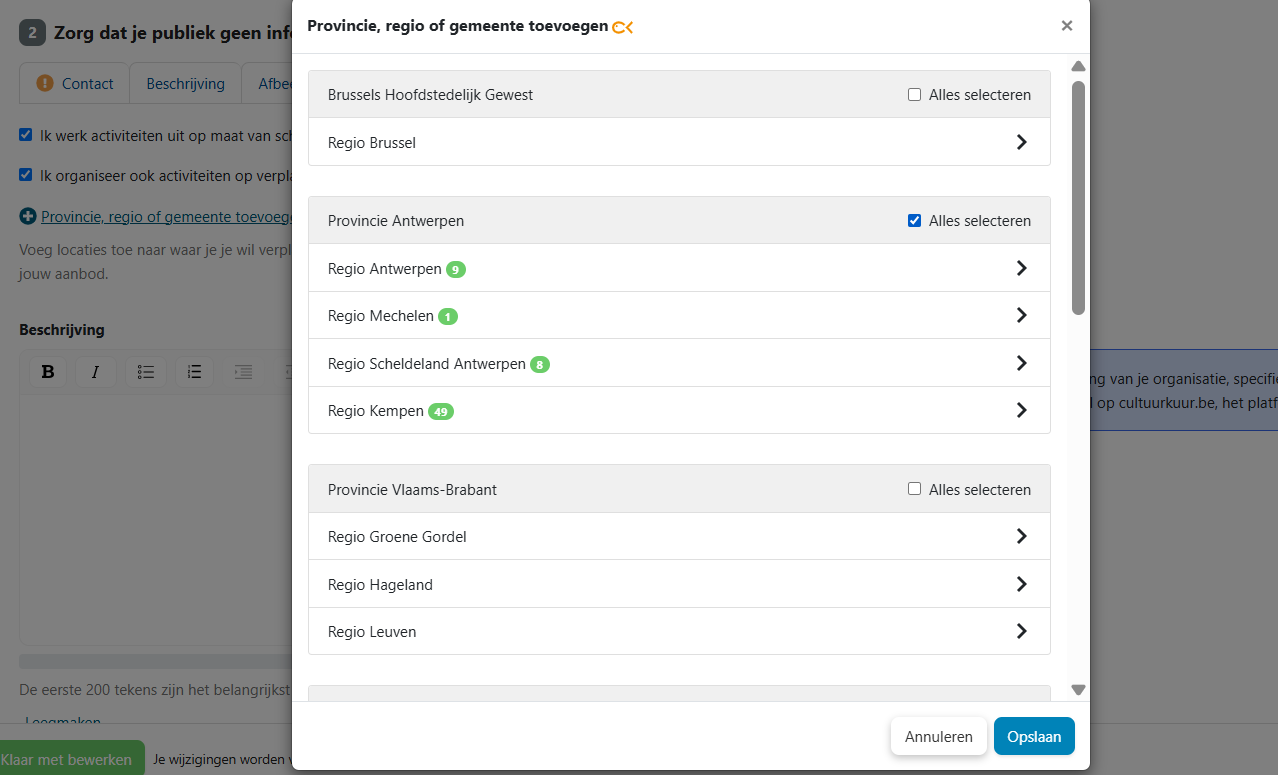The height and width of the screenshot is (775, 1278).
Task: Insert bulleted list in description editor
Action: pos(146,372)
